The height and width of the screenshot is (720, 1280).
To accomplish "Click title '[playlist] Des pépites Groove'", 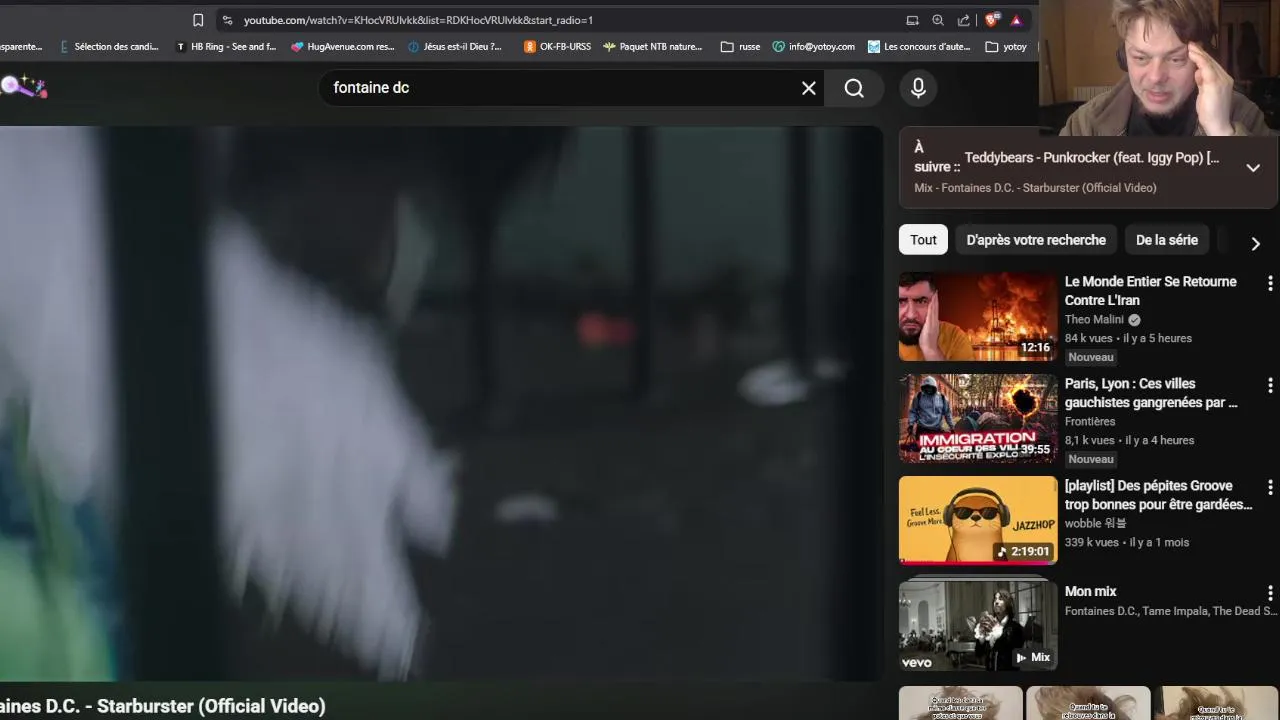I will [1158, 495].
